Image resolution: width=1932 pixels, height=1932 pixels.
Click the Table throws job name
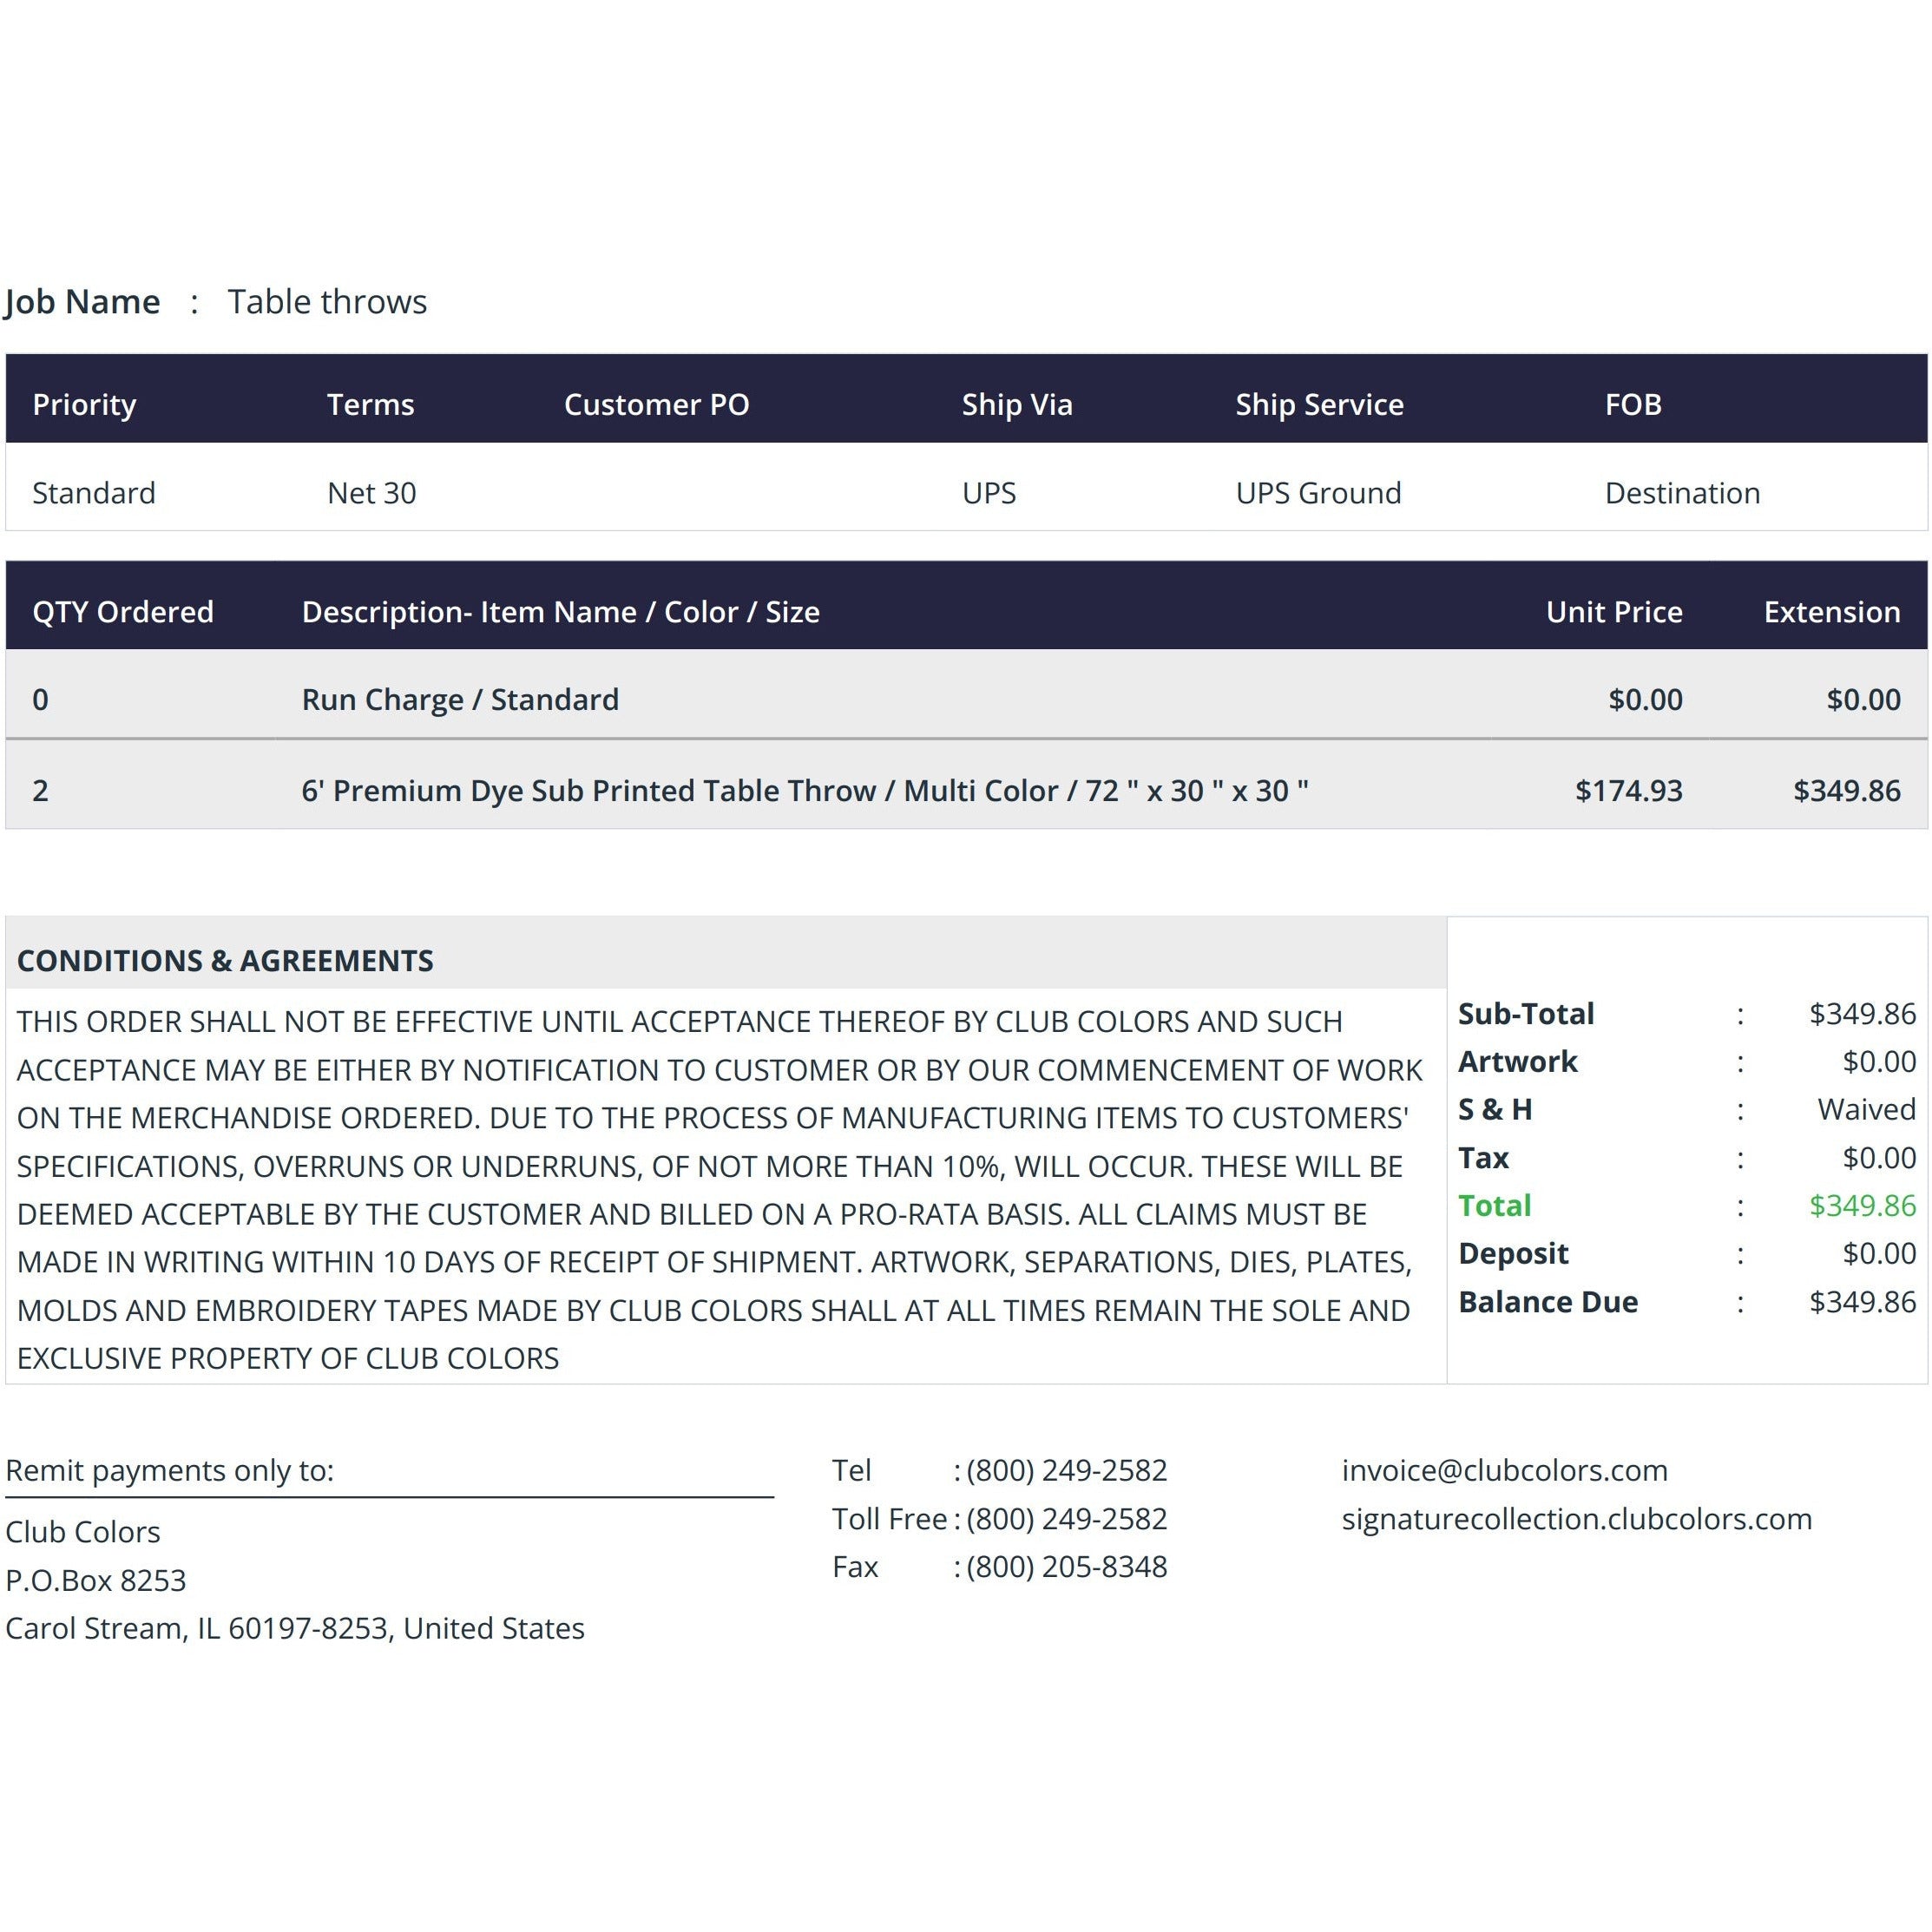point(327,301)
